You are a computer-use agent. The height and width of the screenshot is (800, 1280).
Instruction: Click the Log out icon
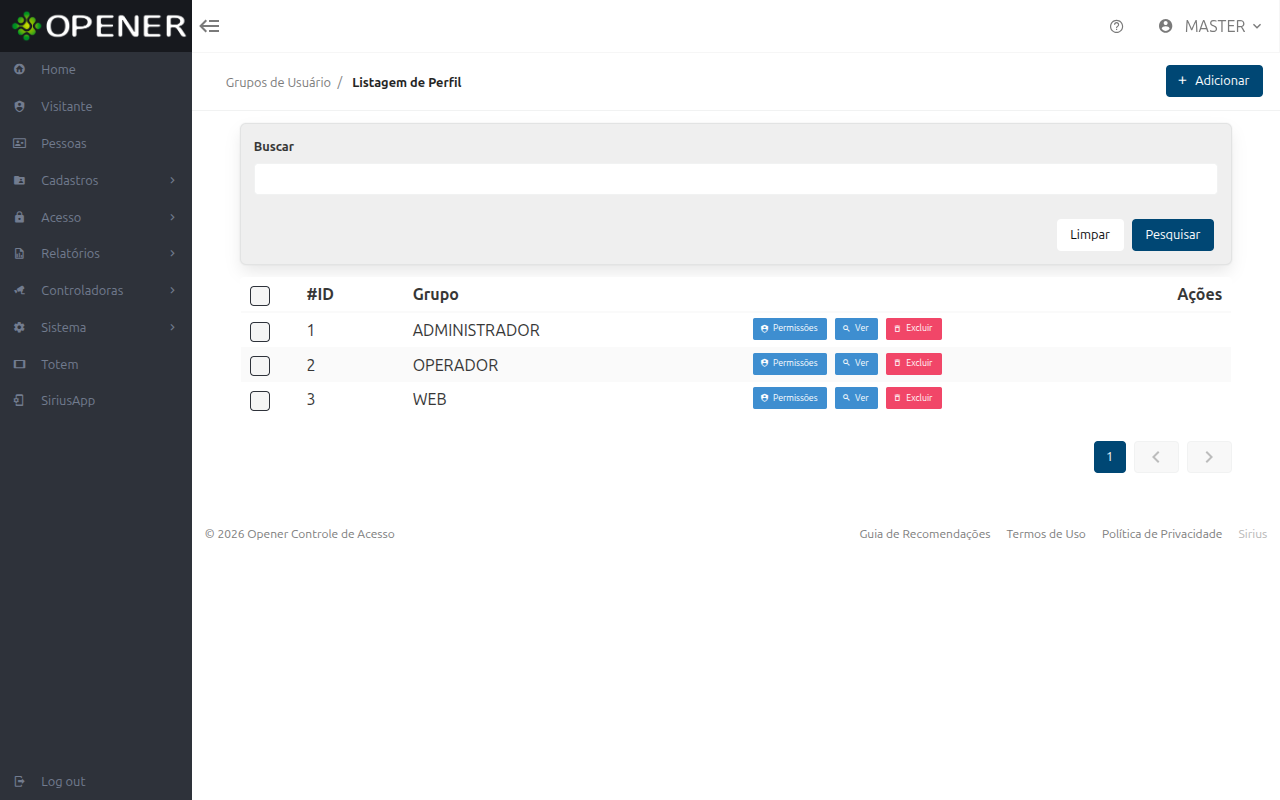point(19,781)
